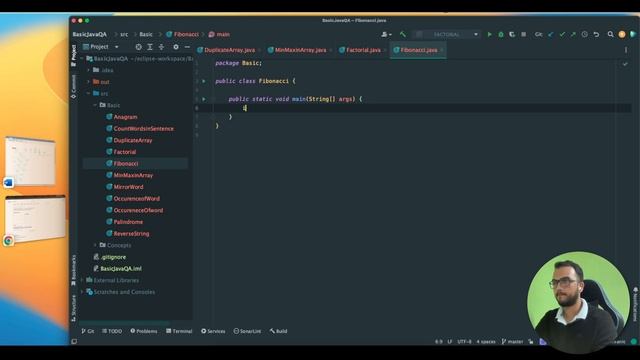Collapse the src folder
This screenshot has height=360, width=640.
pyautogui.click(x=89, y=93)
